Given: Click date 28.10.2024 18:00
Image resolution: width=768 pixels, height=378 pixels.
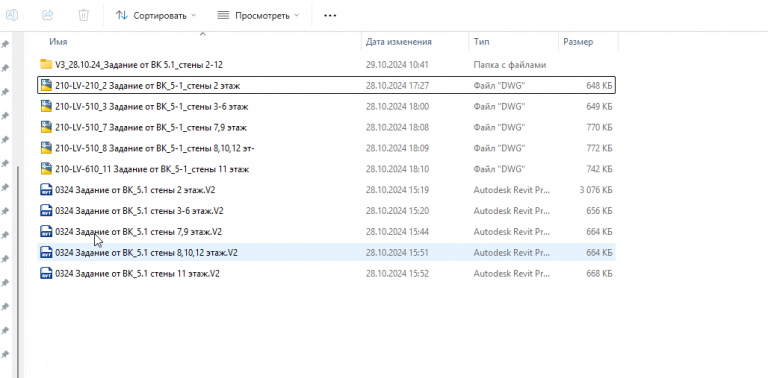Looking at the screenshot, I should pos(397,107).
